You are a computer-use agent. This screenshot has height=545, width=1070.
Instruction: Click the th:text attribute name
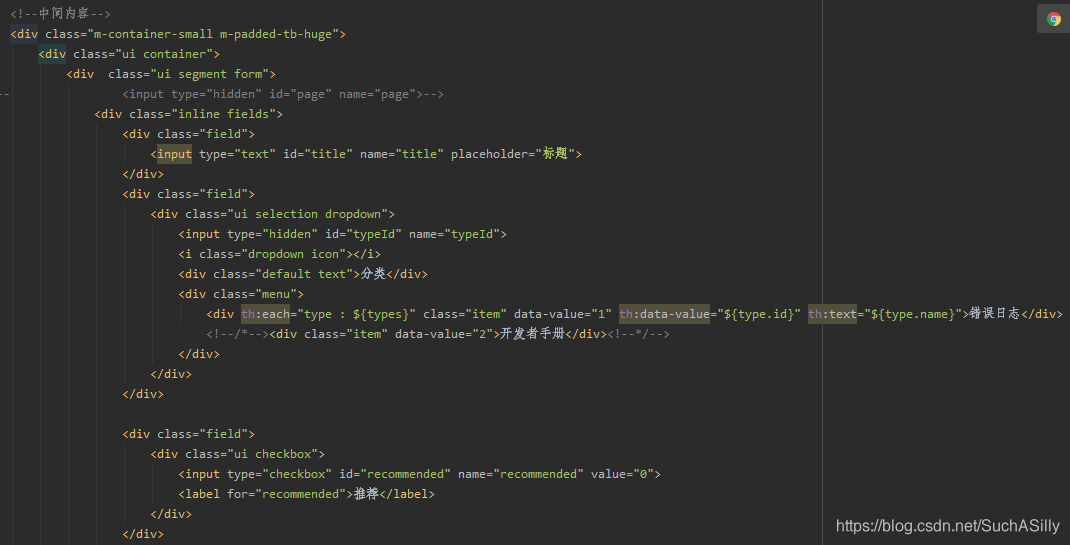(833, 314)
